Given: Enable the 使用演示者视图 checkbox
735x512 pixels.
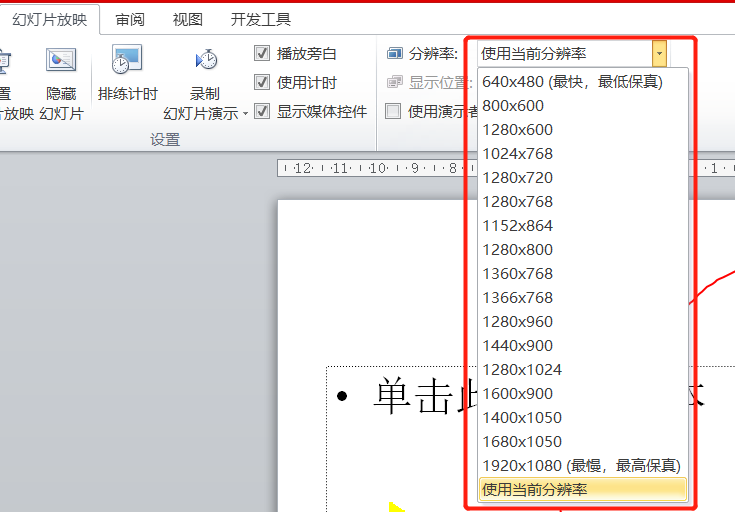Looking at the screenshot, I should pyautogui.click(x=394, y=112).
